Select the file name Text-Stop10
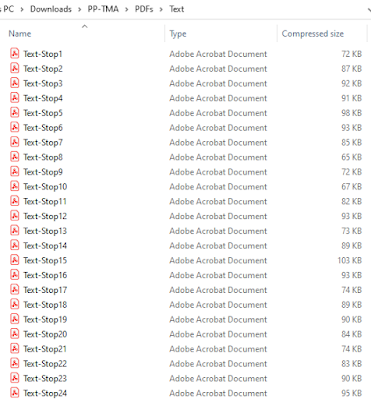The width and height of the screenshot is (371, 399). pos(45,187)
